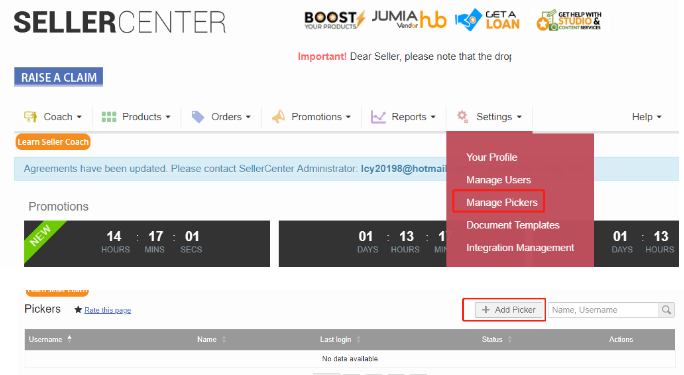Click the Promotions section heading
Viewport: 684px width, 375px height.
pyautogui.click(x=58, y=206)
